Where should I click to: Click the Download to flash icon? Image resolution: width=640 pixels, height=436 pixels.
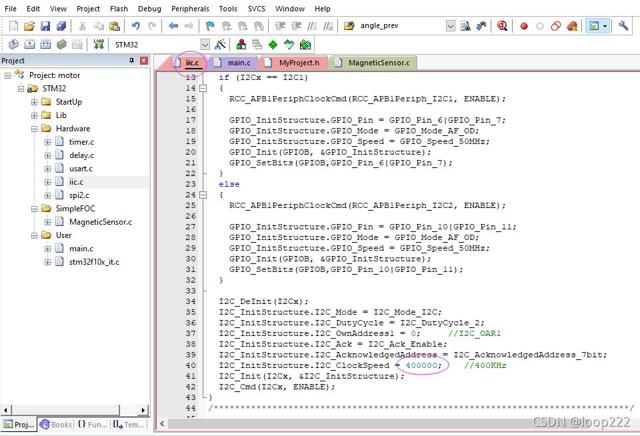click(98, 44)
